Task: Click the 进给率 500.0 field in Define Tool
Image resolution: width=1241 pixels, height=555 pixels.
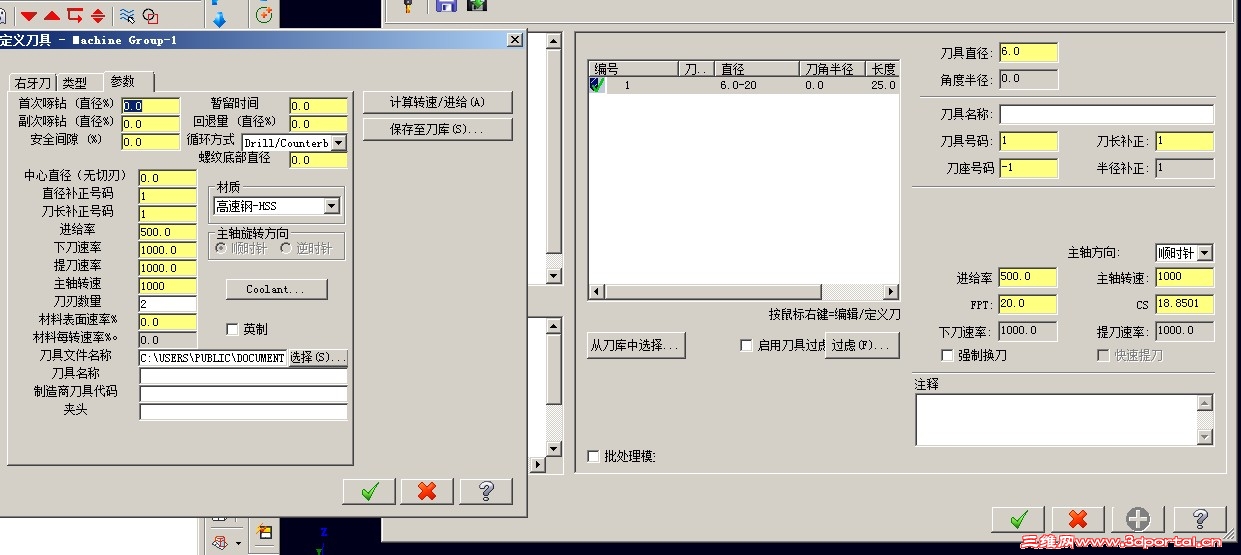Action: 167,232
